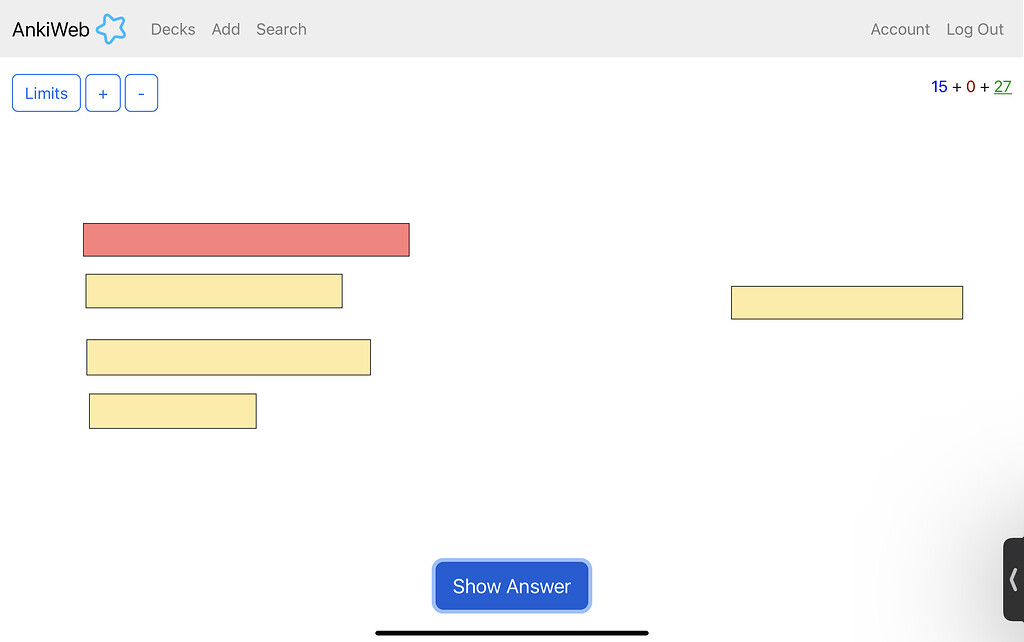Click the "-" button next to Limits
The width and height of the screenshot is (1024, 642).
pos(141,92)
